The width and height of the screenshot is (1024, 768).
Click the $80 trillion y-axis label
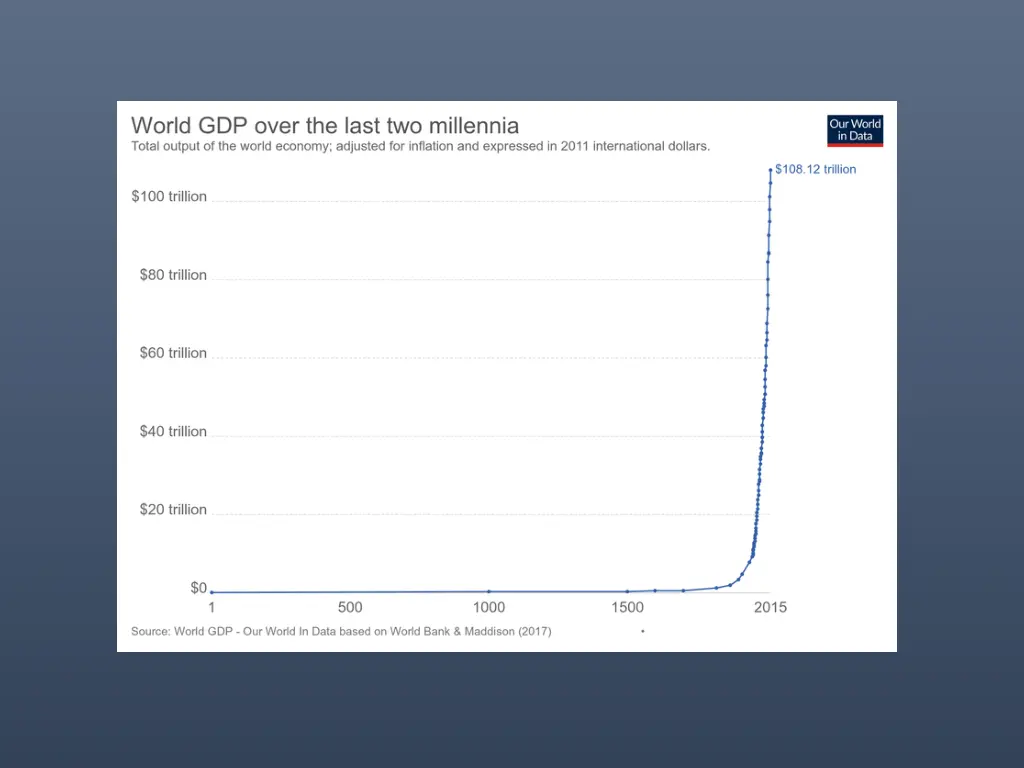tap(173, 275)
